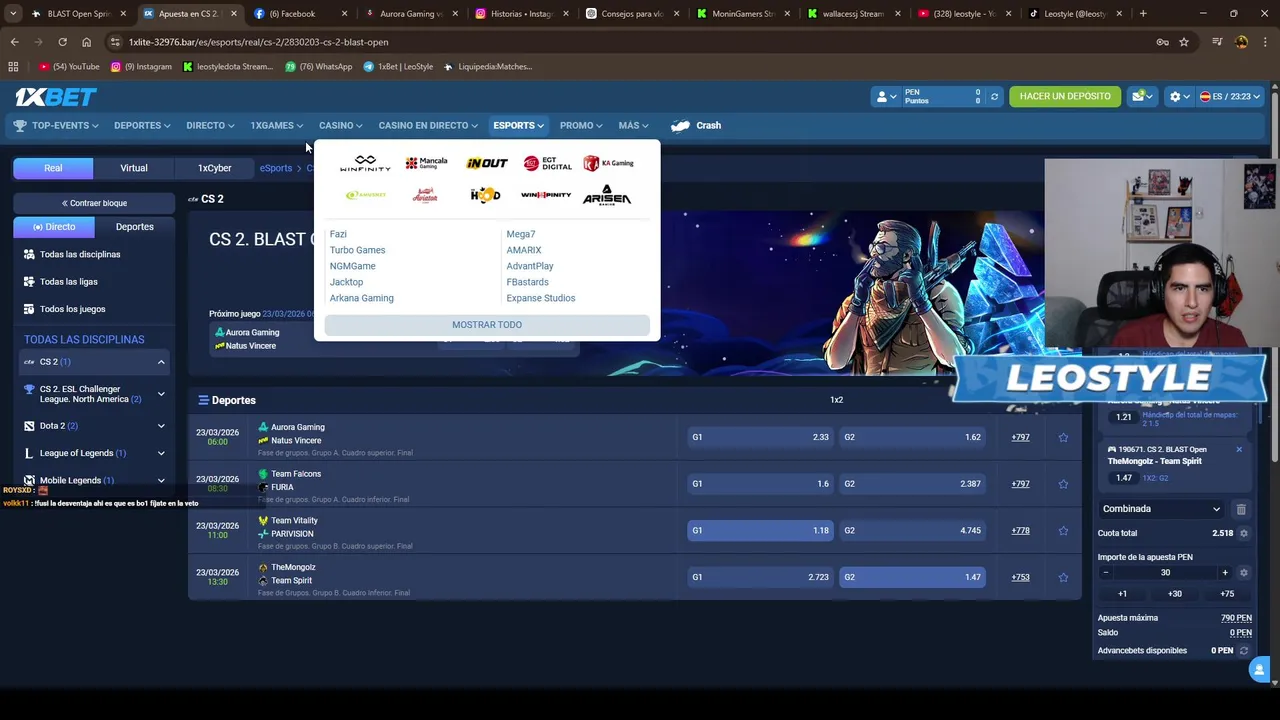Deselect G2 odds 1.47 for Team Spirit
This screenshot has width=1280, height=720.
(911, 577)
